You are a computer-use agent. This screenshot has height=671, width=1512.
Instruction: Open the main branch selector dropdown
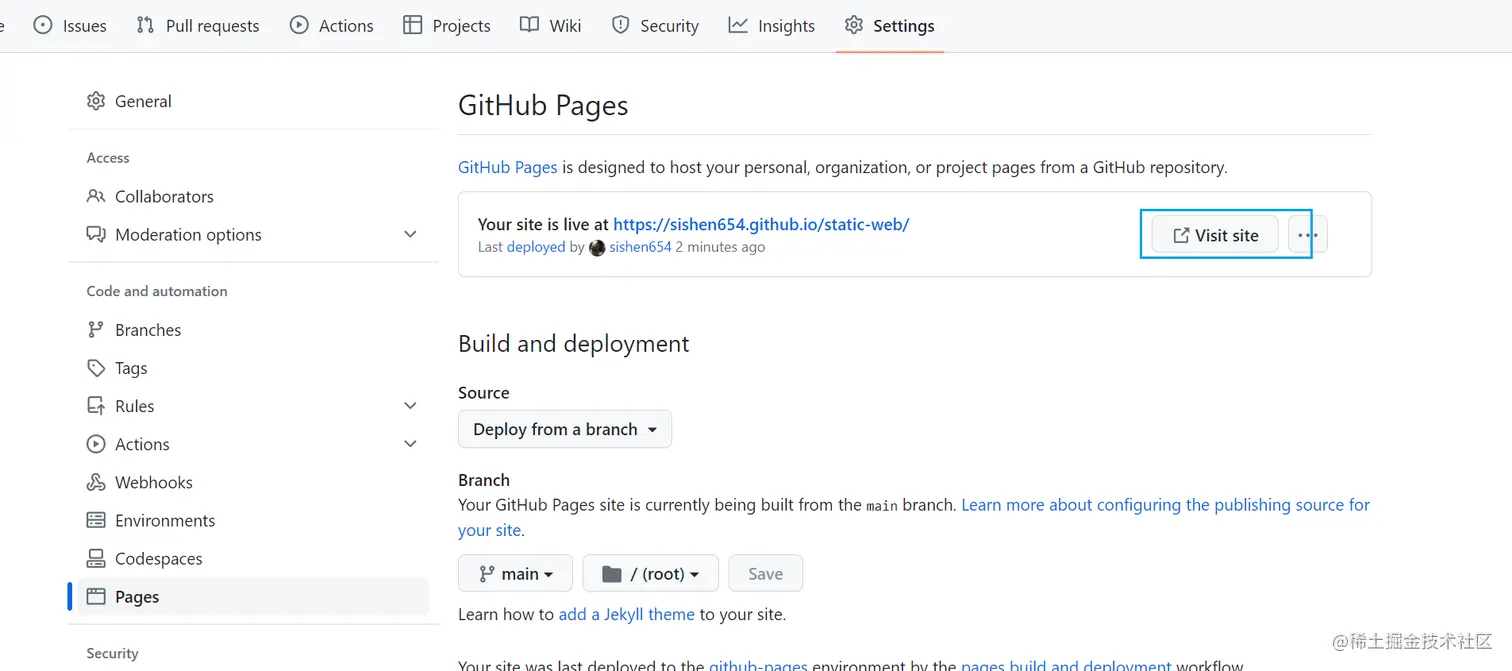pyautogui.click(x=515, y=573)
